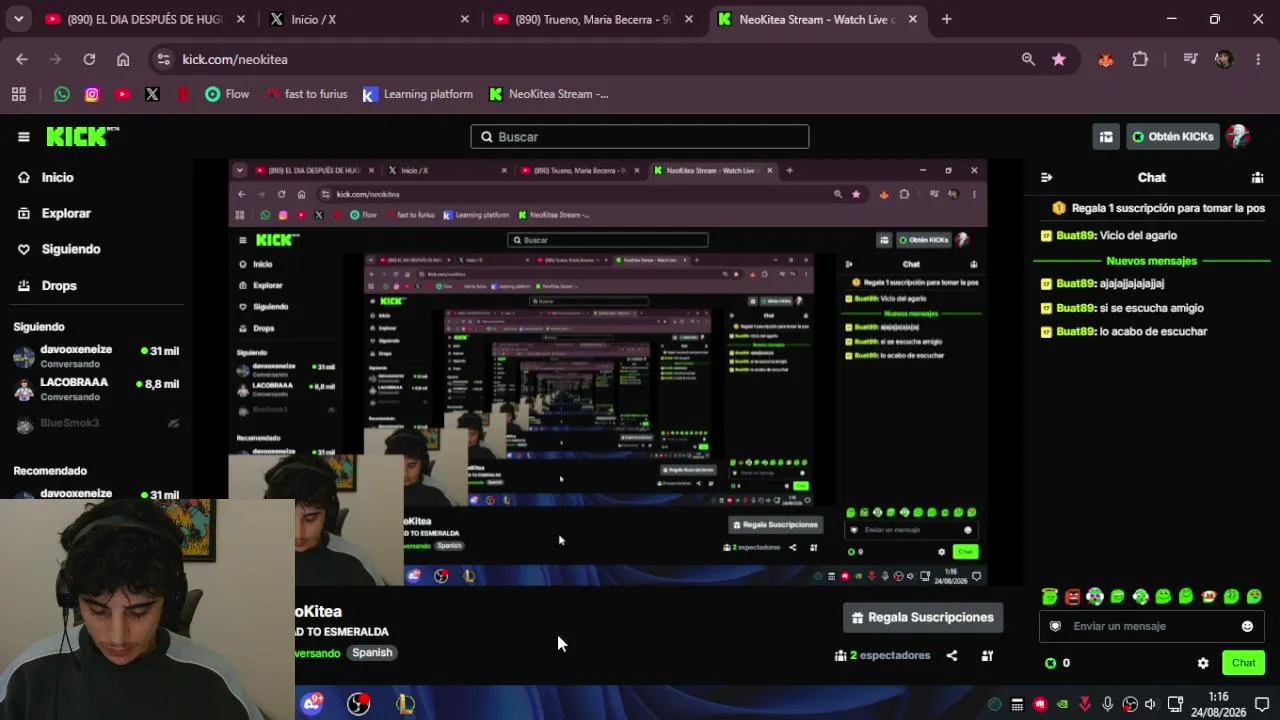
Task: Click username Buat89 on "Vicio del agario" message
Action: coord(1076,236)
